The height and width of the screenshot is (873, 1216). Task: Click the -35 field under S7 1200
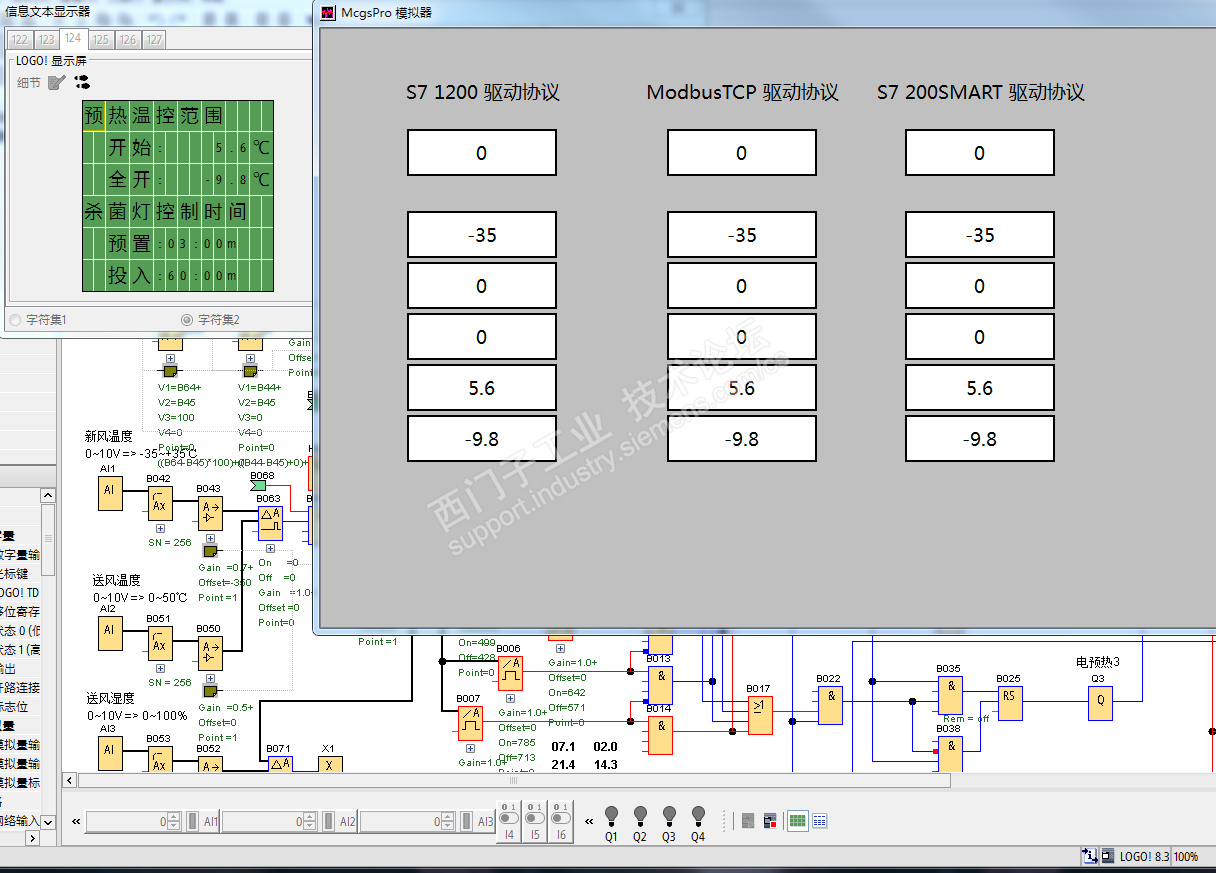482,235
